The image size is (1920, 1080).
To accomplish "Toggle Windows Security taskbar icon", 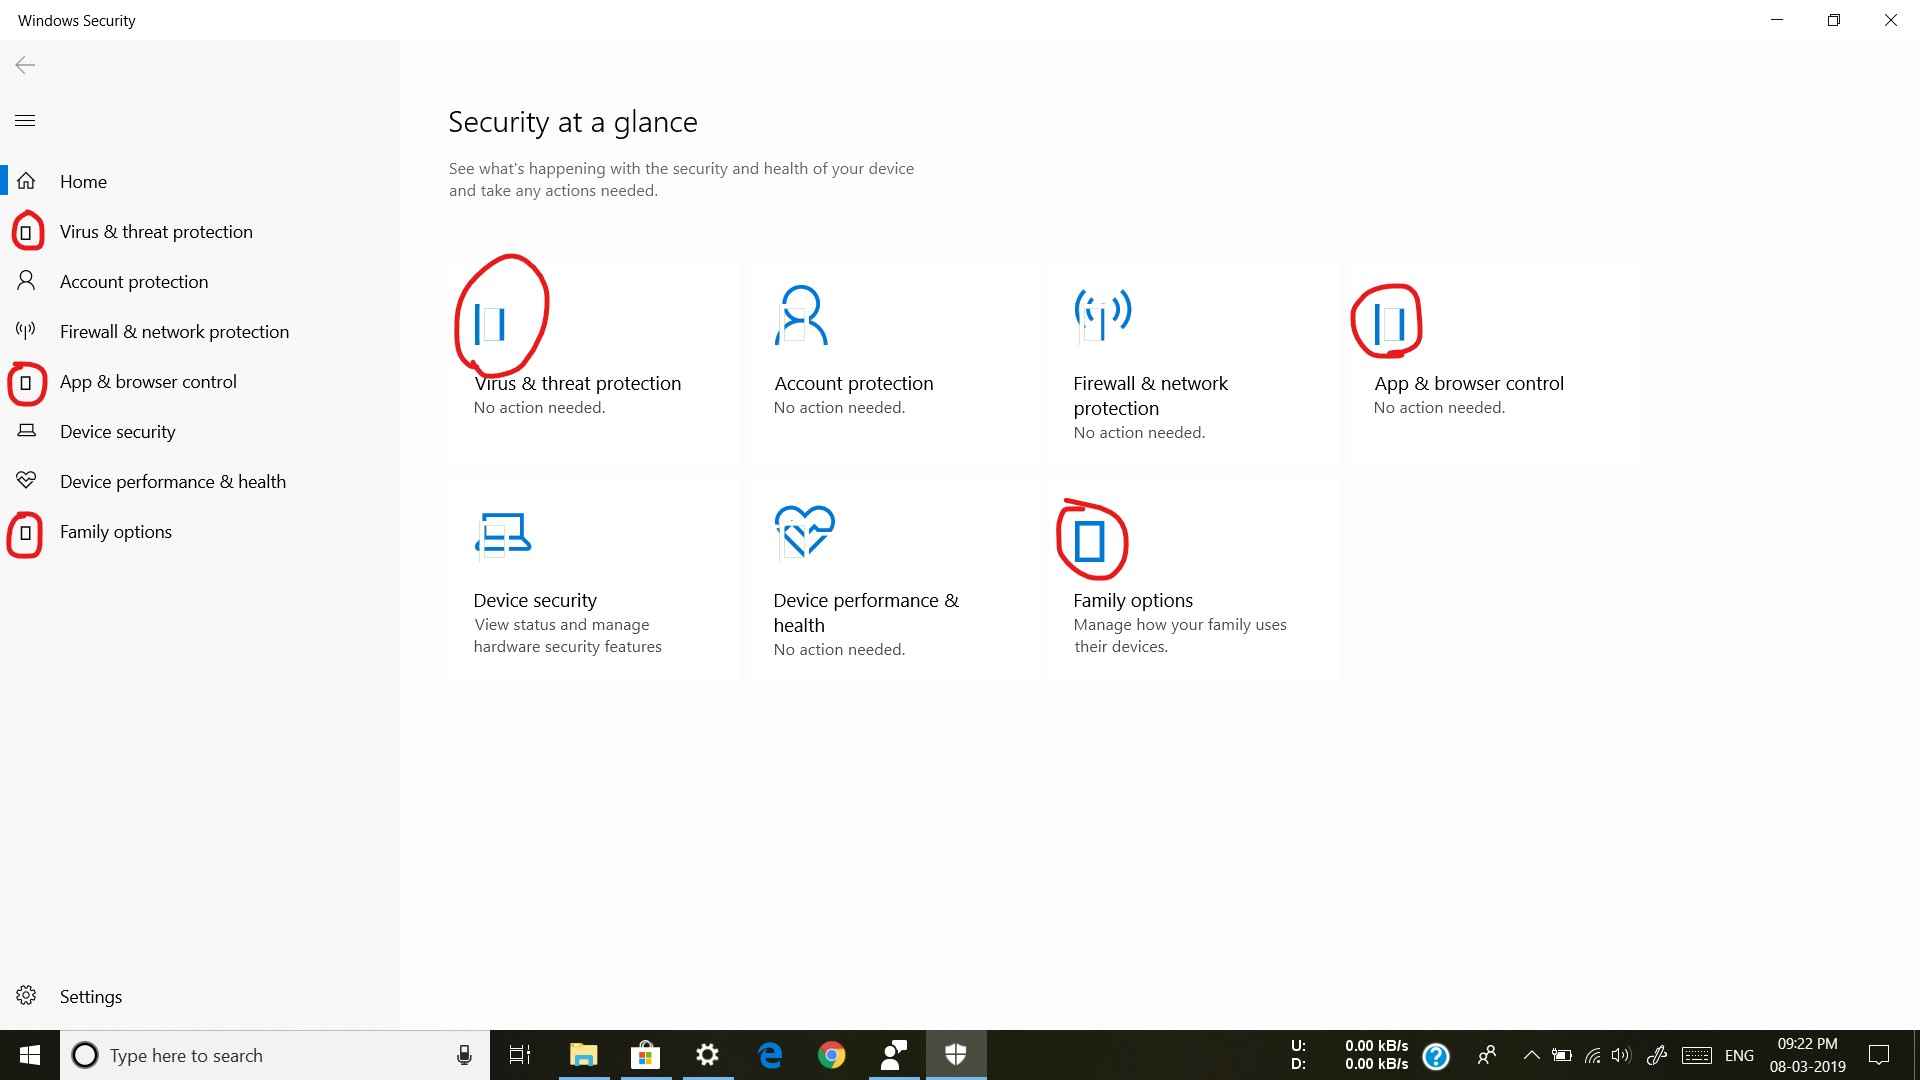I will coord(956,1054).
